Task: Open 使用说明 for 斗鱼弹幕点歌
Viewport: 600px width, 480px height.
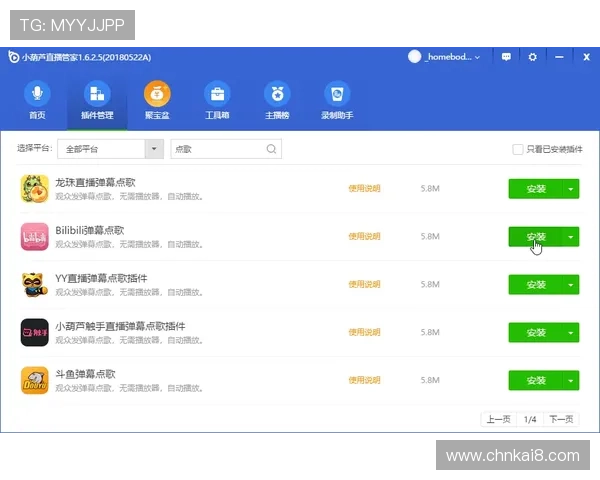Action: pyautogui.click(x=364, y=380)
